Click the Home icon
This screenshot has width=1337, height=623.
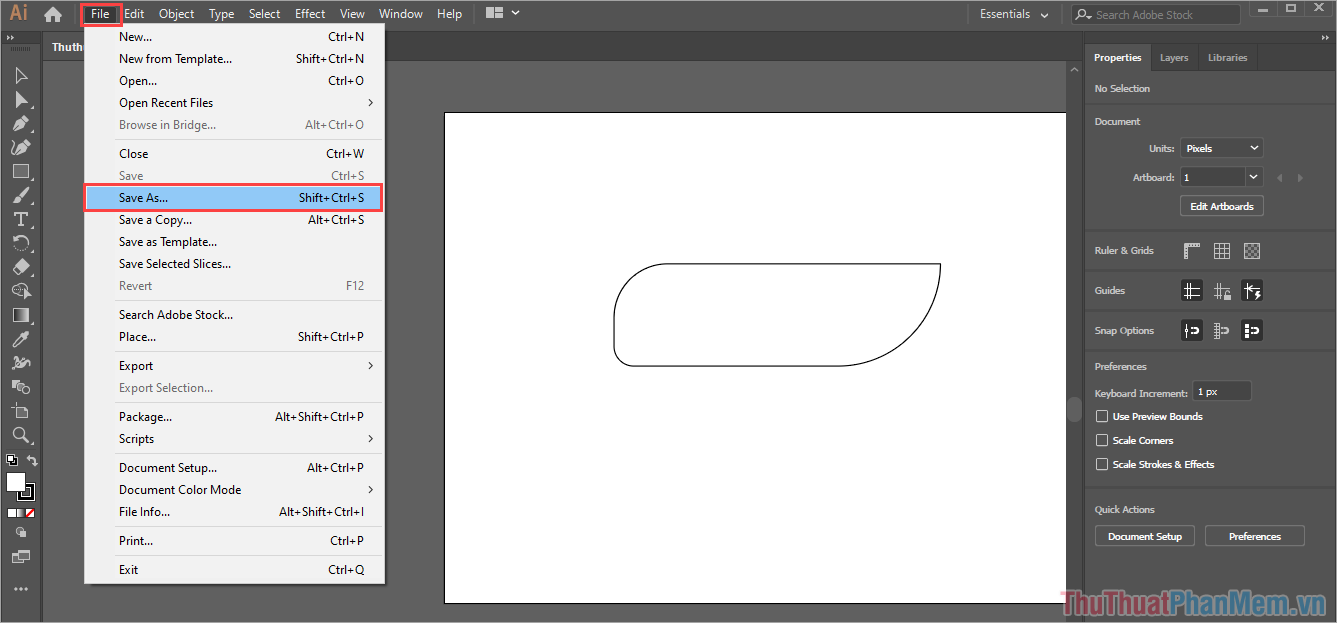click(53, 14)
